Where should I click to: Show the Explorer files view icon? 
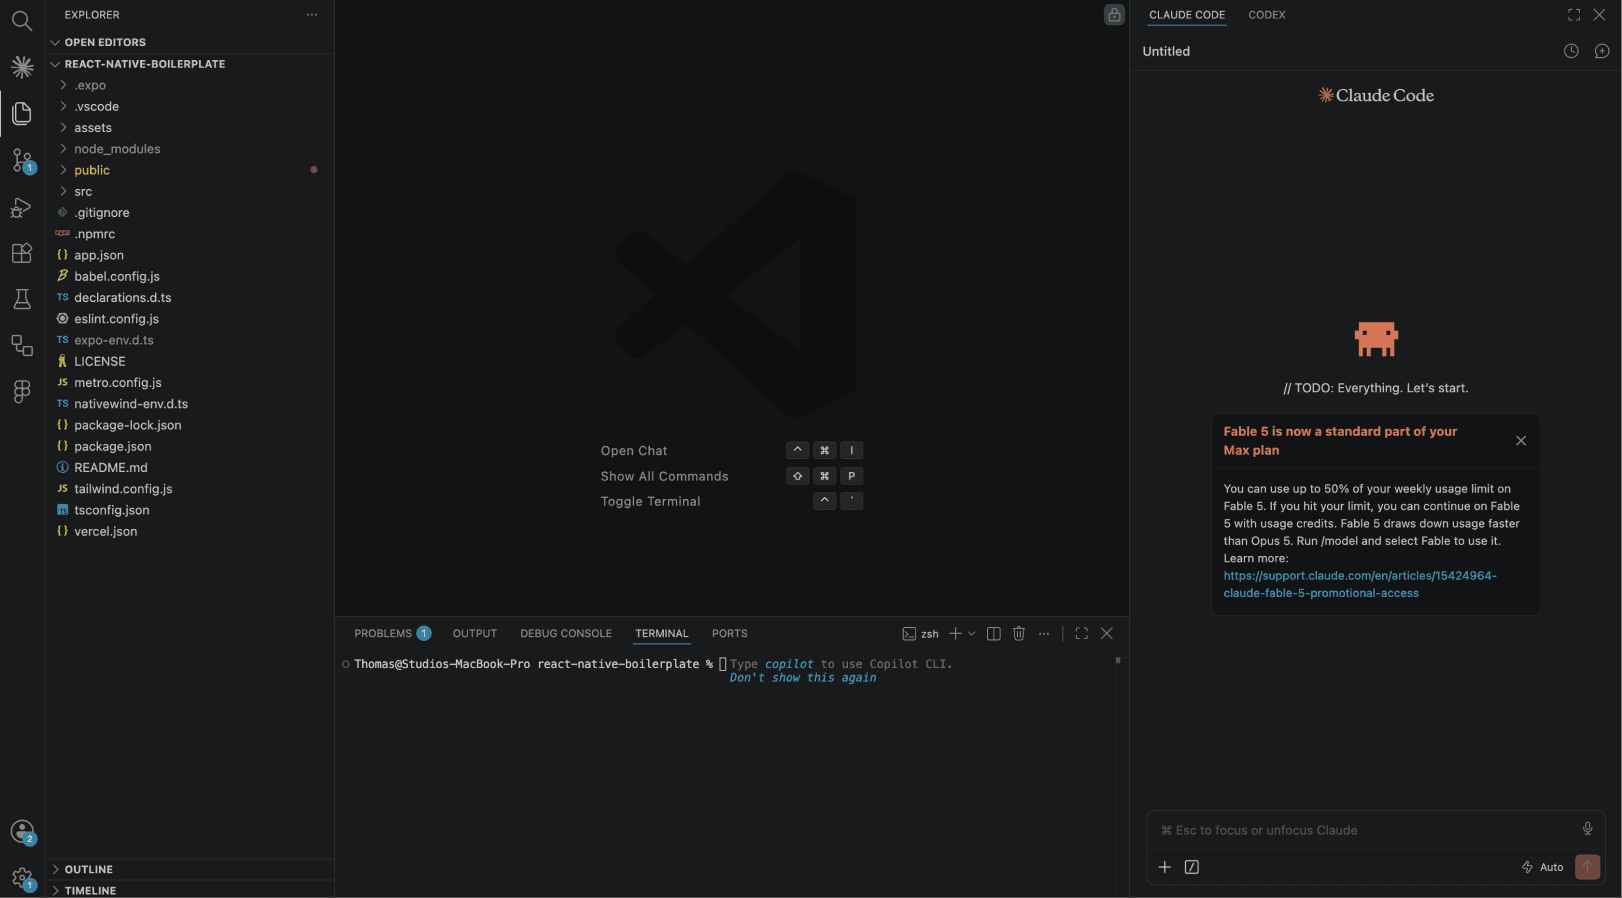21,113
